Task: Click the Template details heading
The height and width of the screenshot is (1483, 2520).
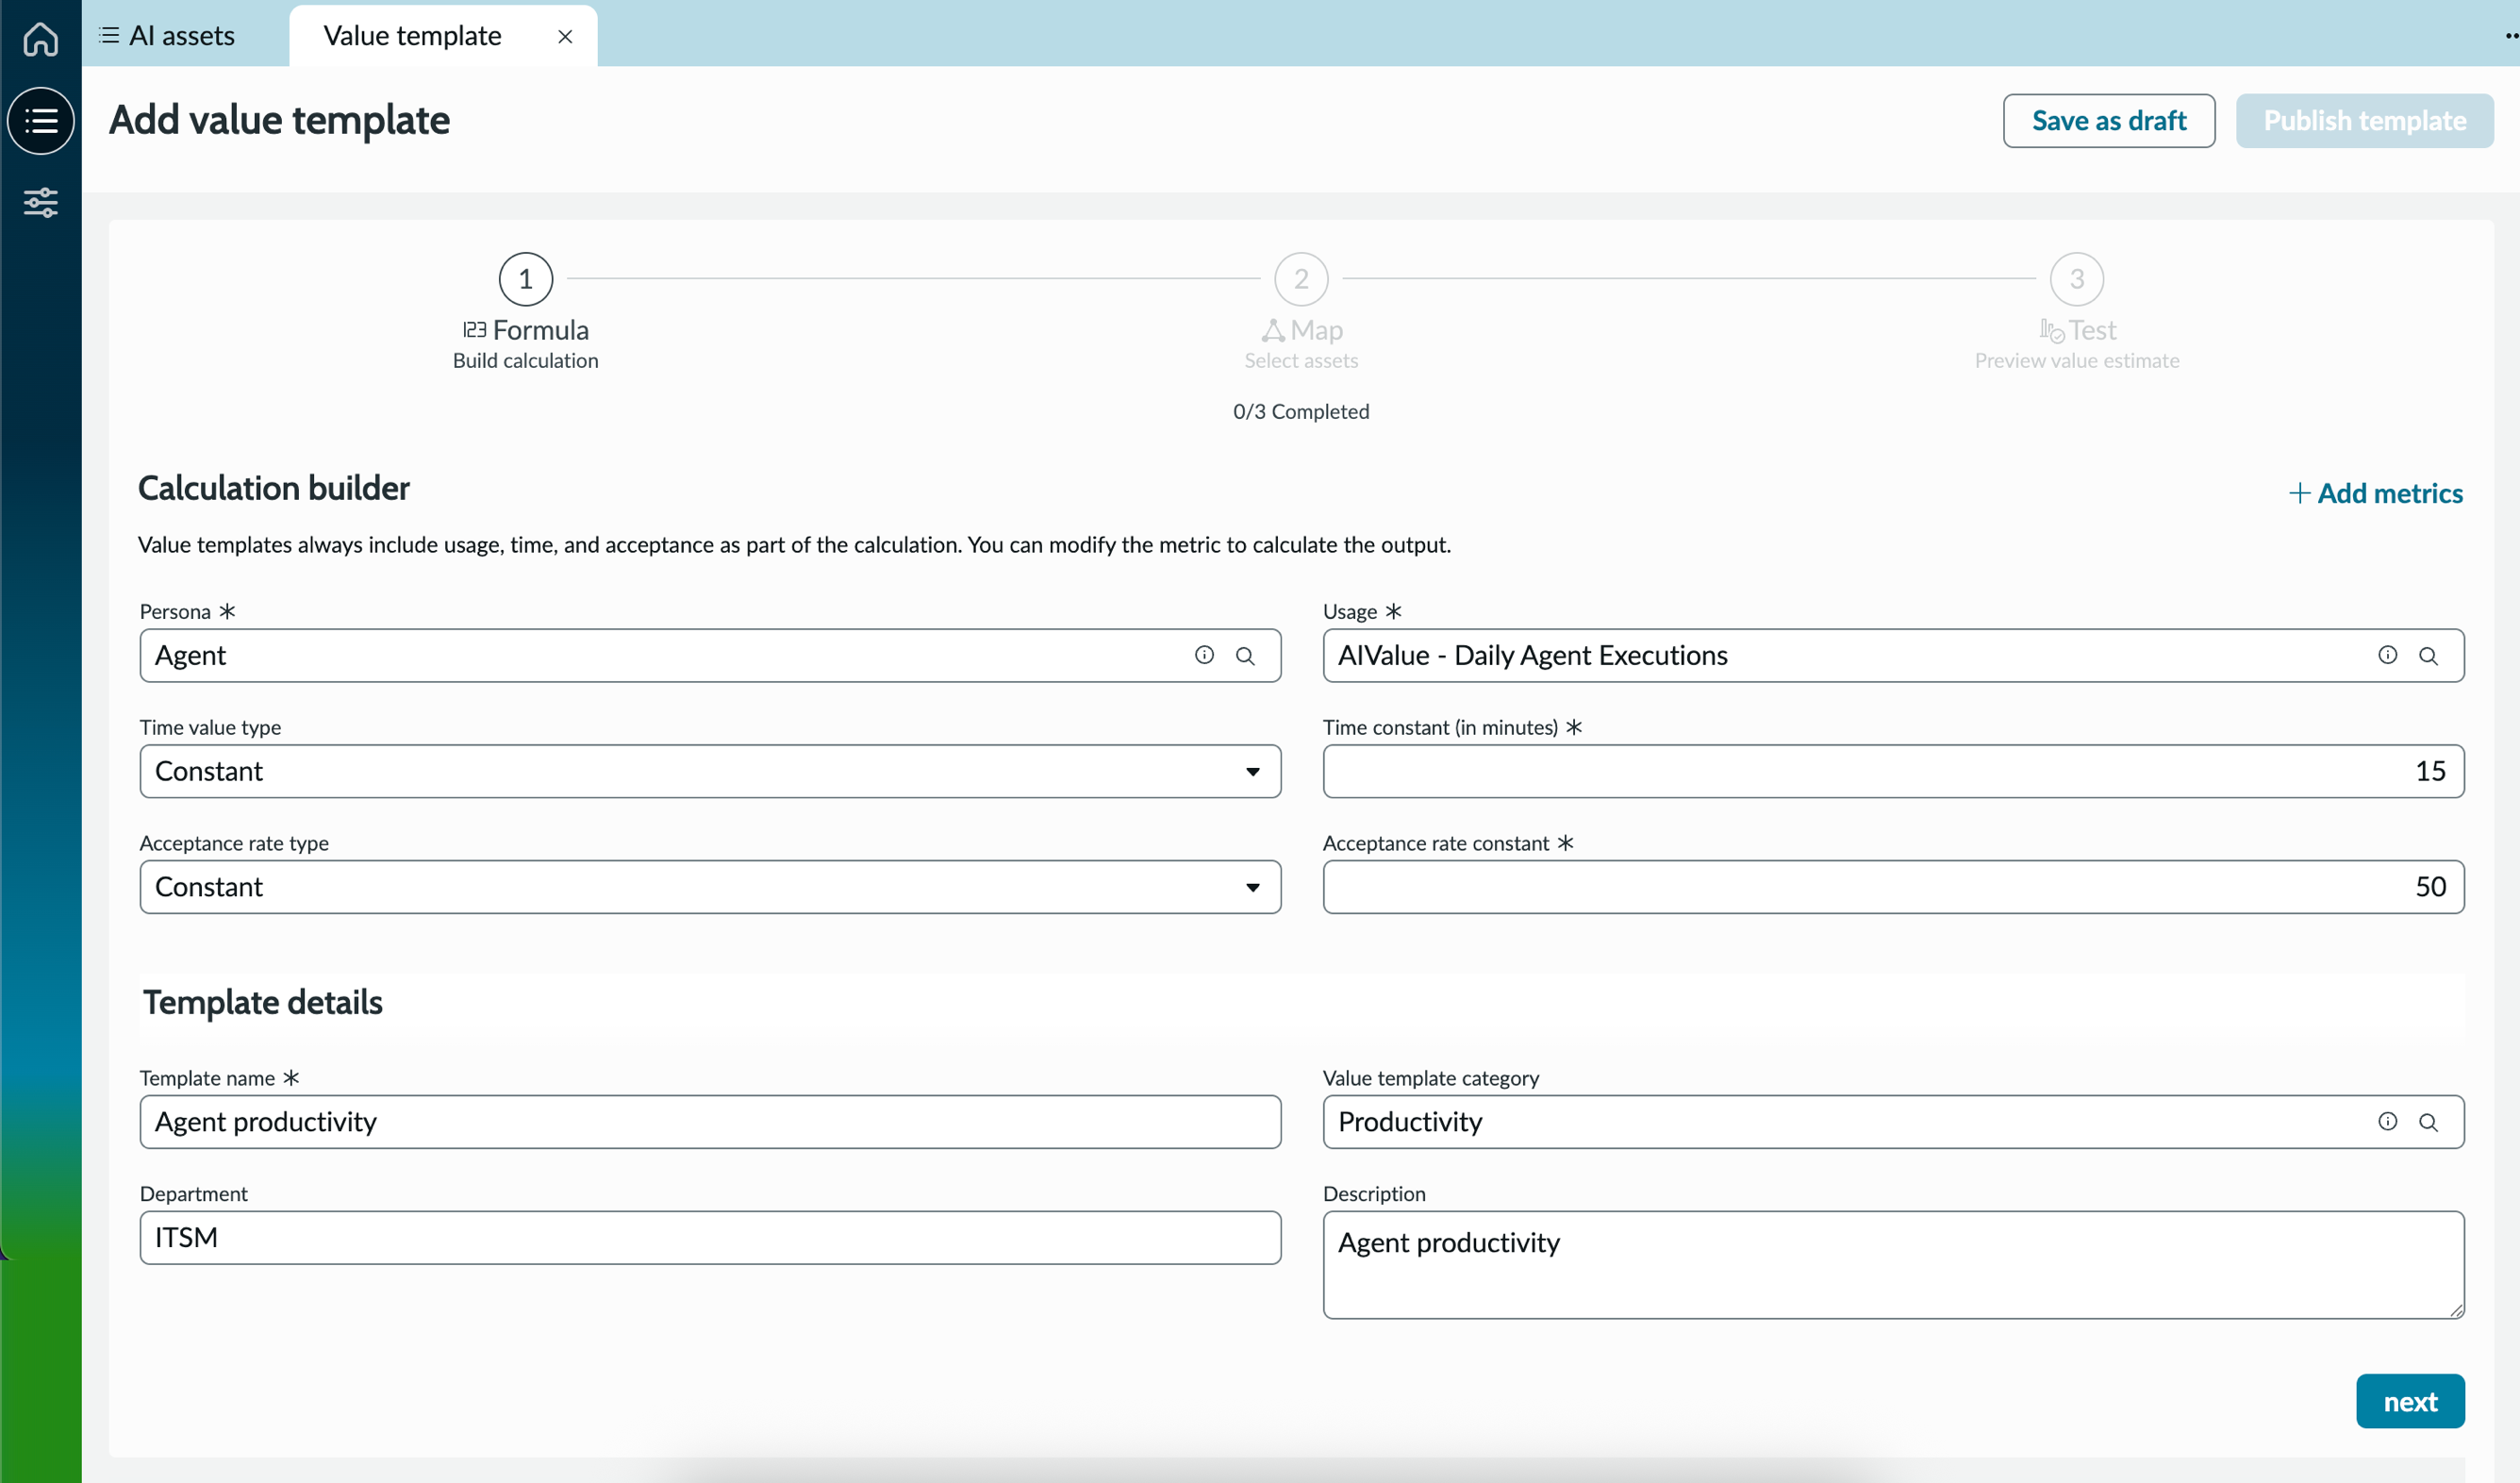Action: pyautogui.click(x=263, y=1002)
